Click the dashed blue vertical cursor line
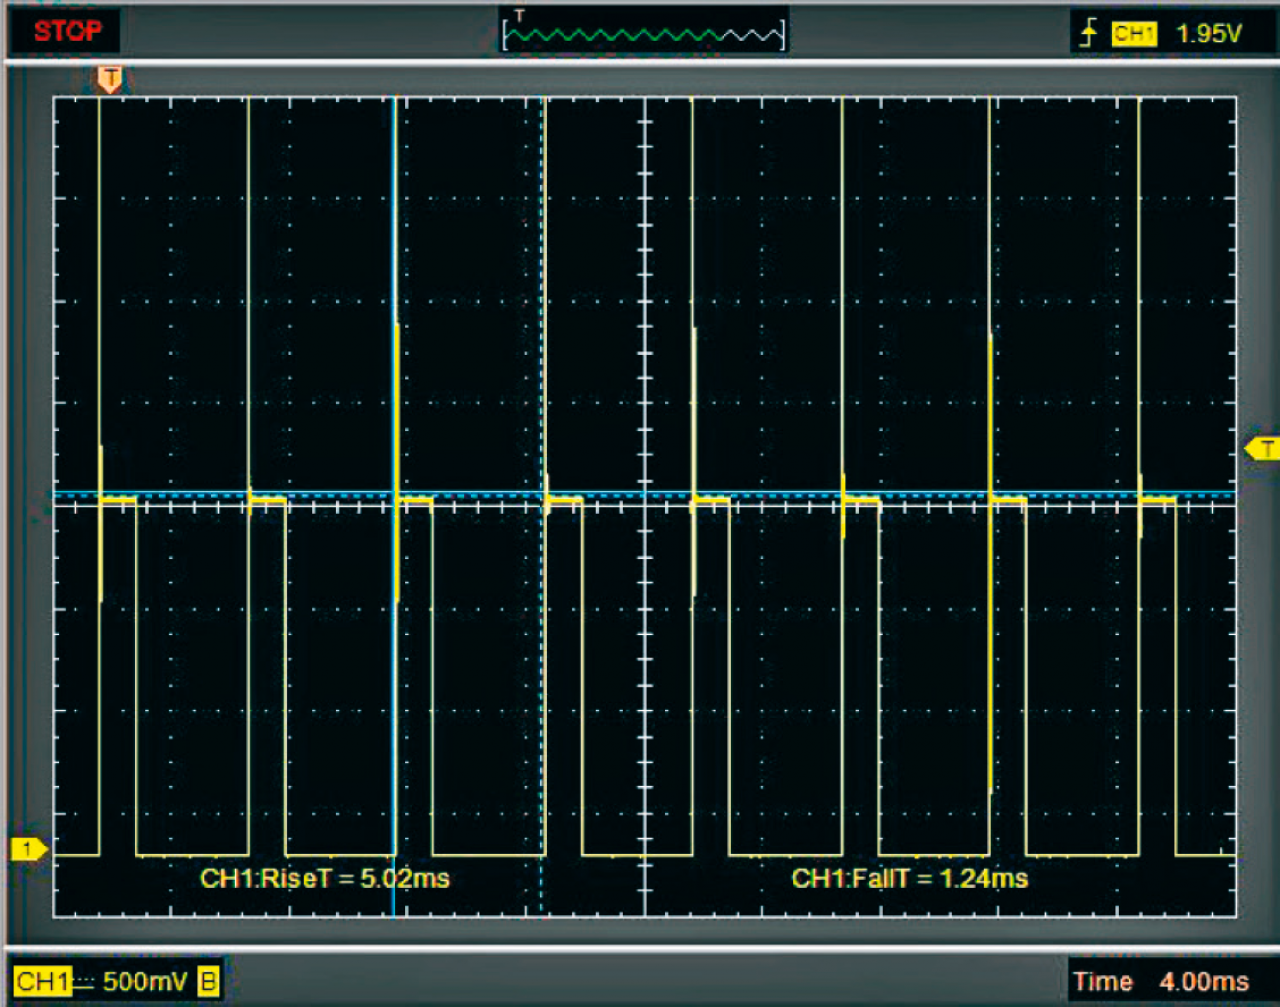 click(x=542, y=506)
